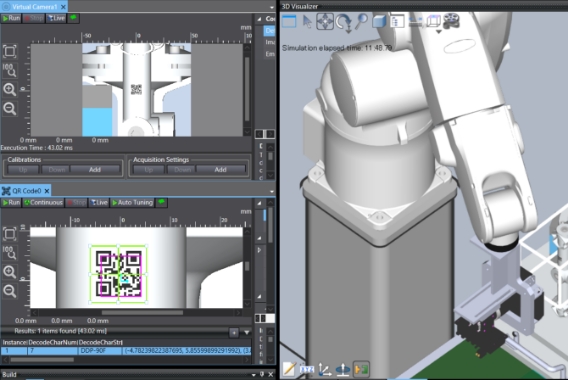Toggle the coordinate axes icon in 3D Visualizer

coord(325,369)
